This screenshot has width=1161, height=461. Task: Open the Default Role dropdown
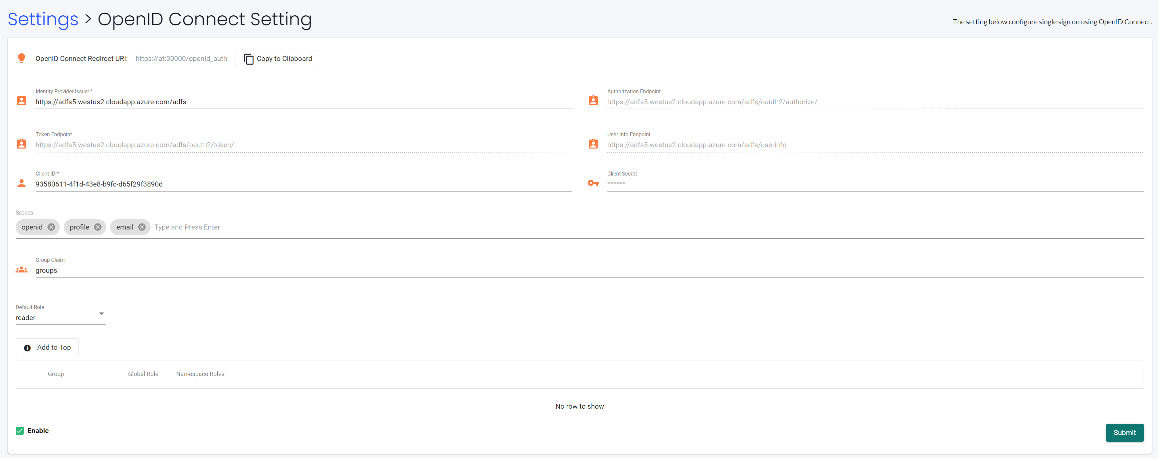60,316
